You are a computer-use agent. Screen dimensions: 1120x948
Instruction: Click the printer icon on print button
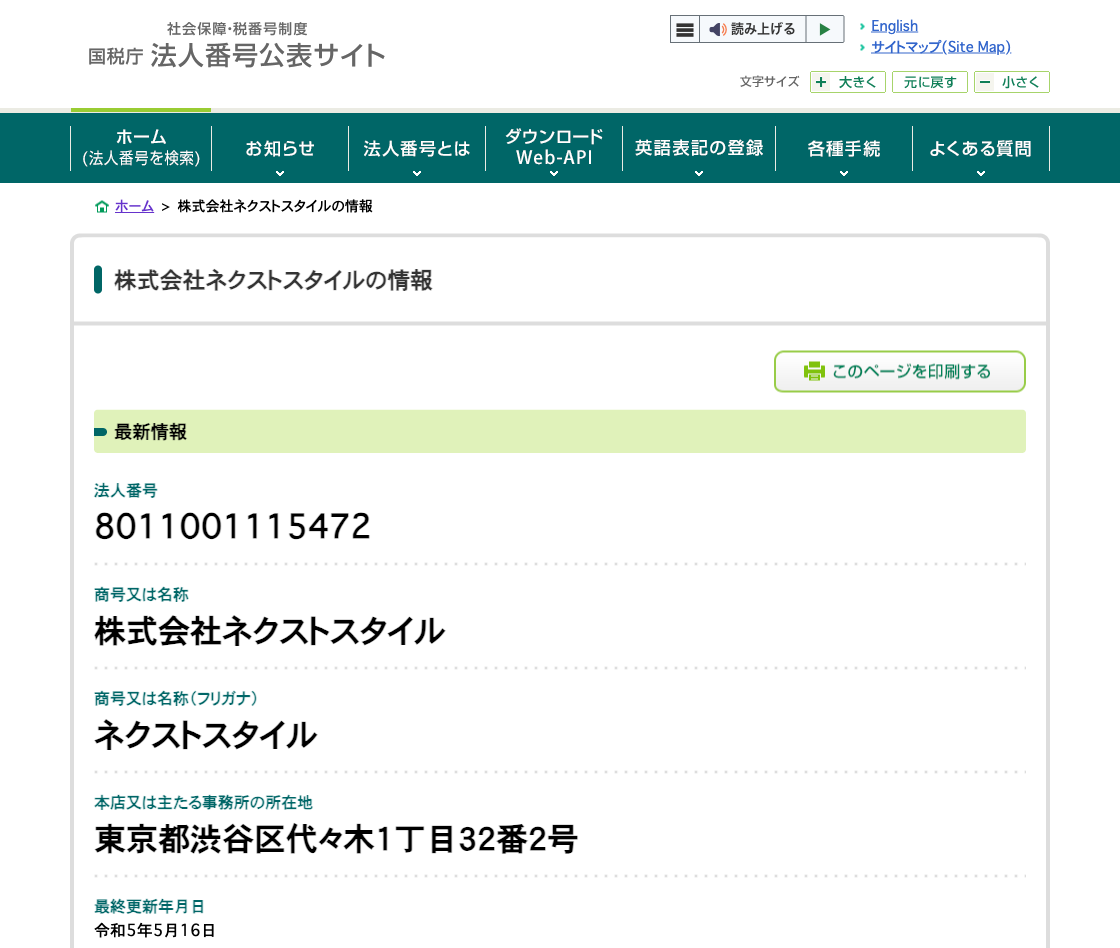(814, 371)
